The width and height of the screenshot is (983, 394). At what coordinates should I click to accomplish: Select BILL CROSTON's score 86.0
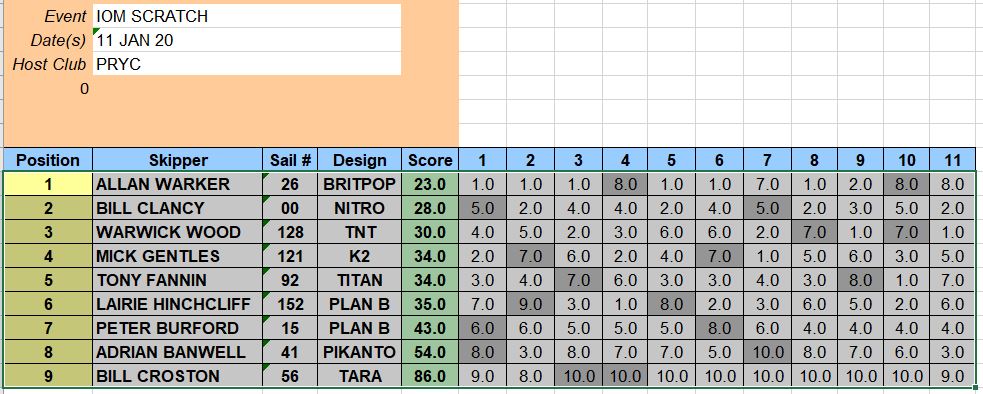(430, 376)
